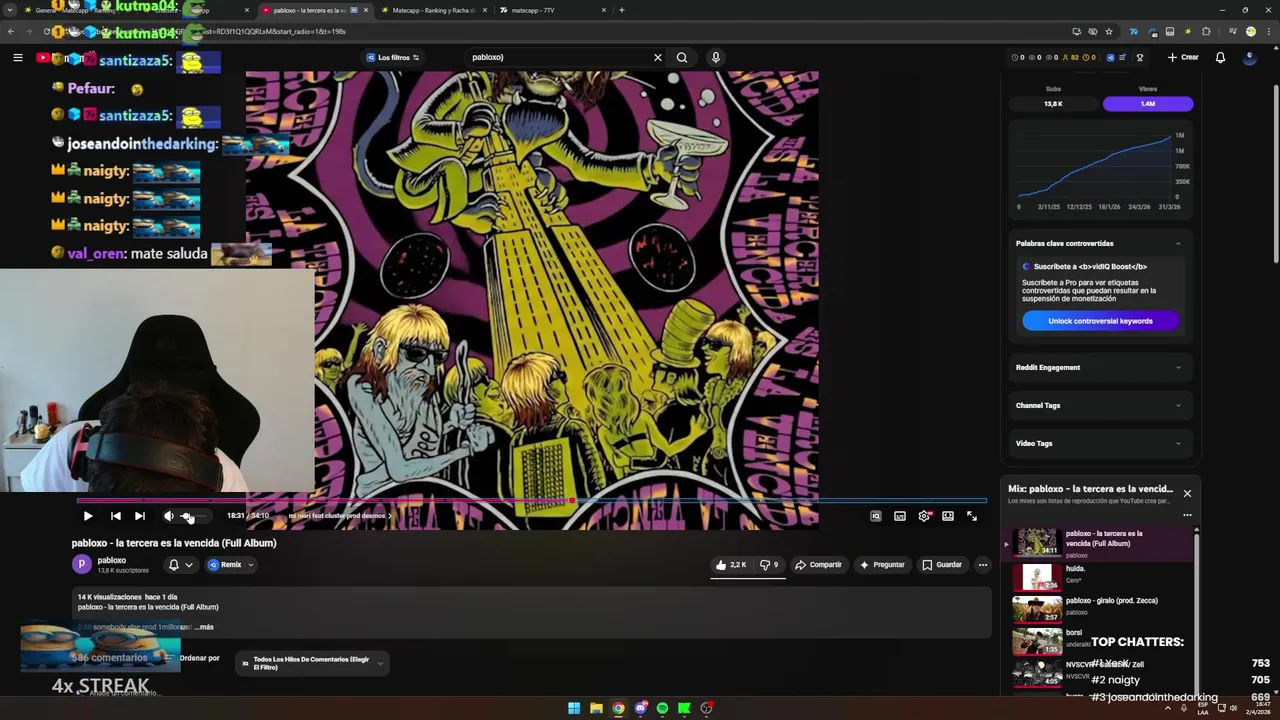Open subscription notification bell dropdown

[180, 565]
